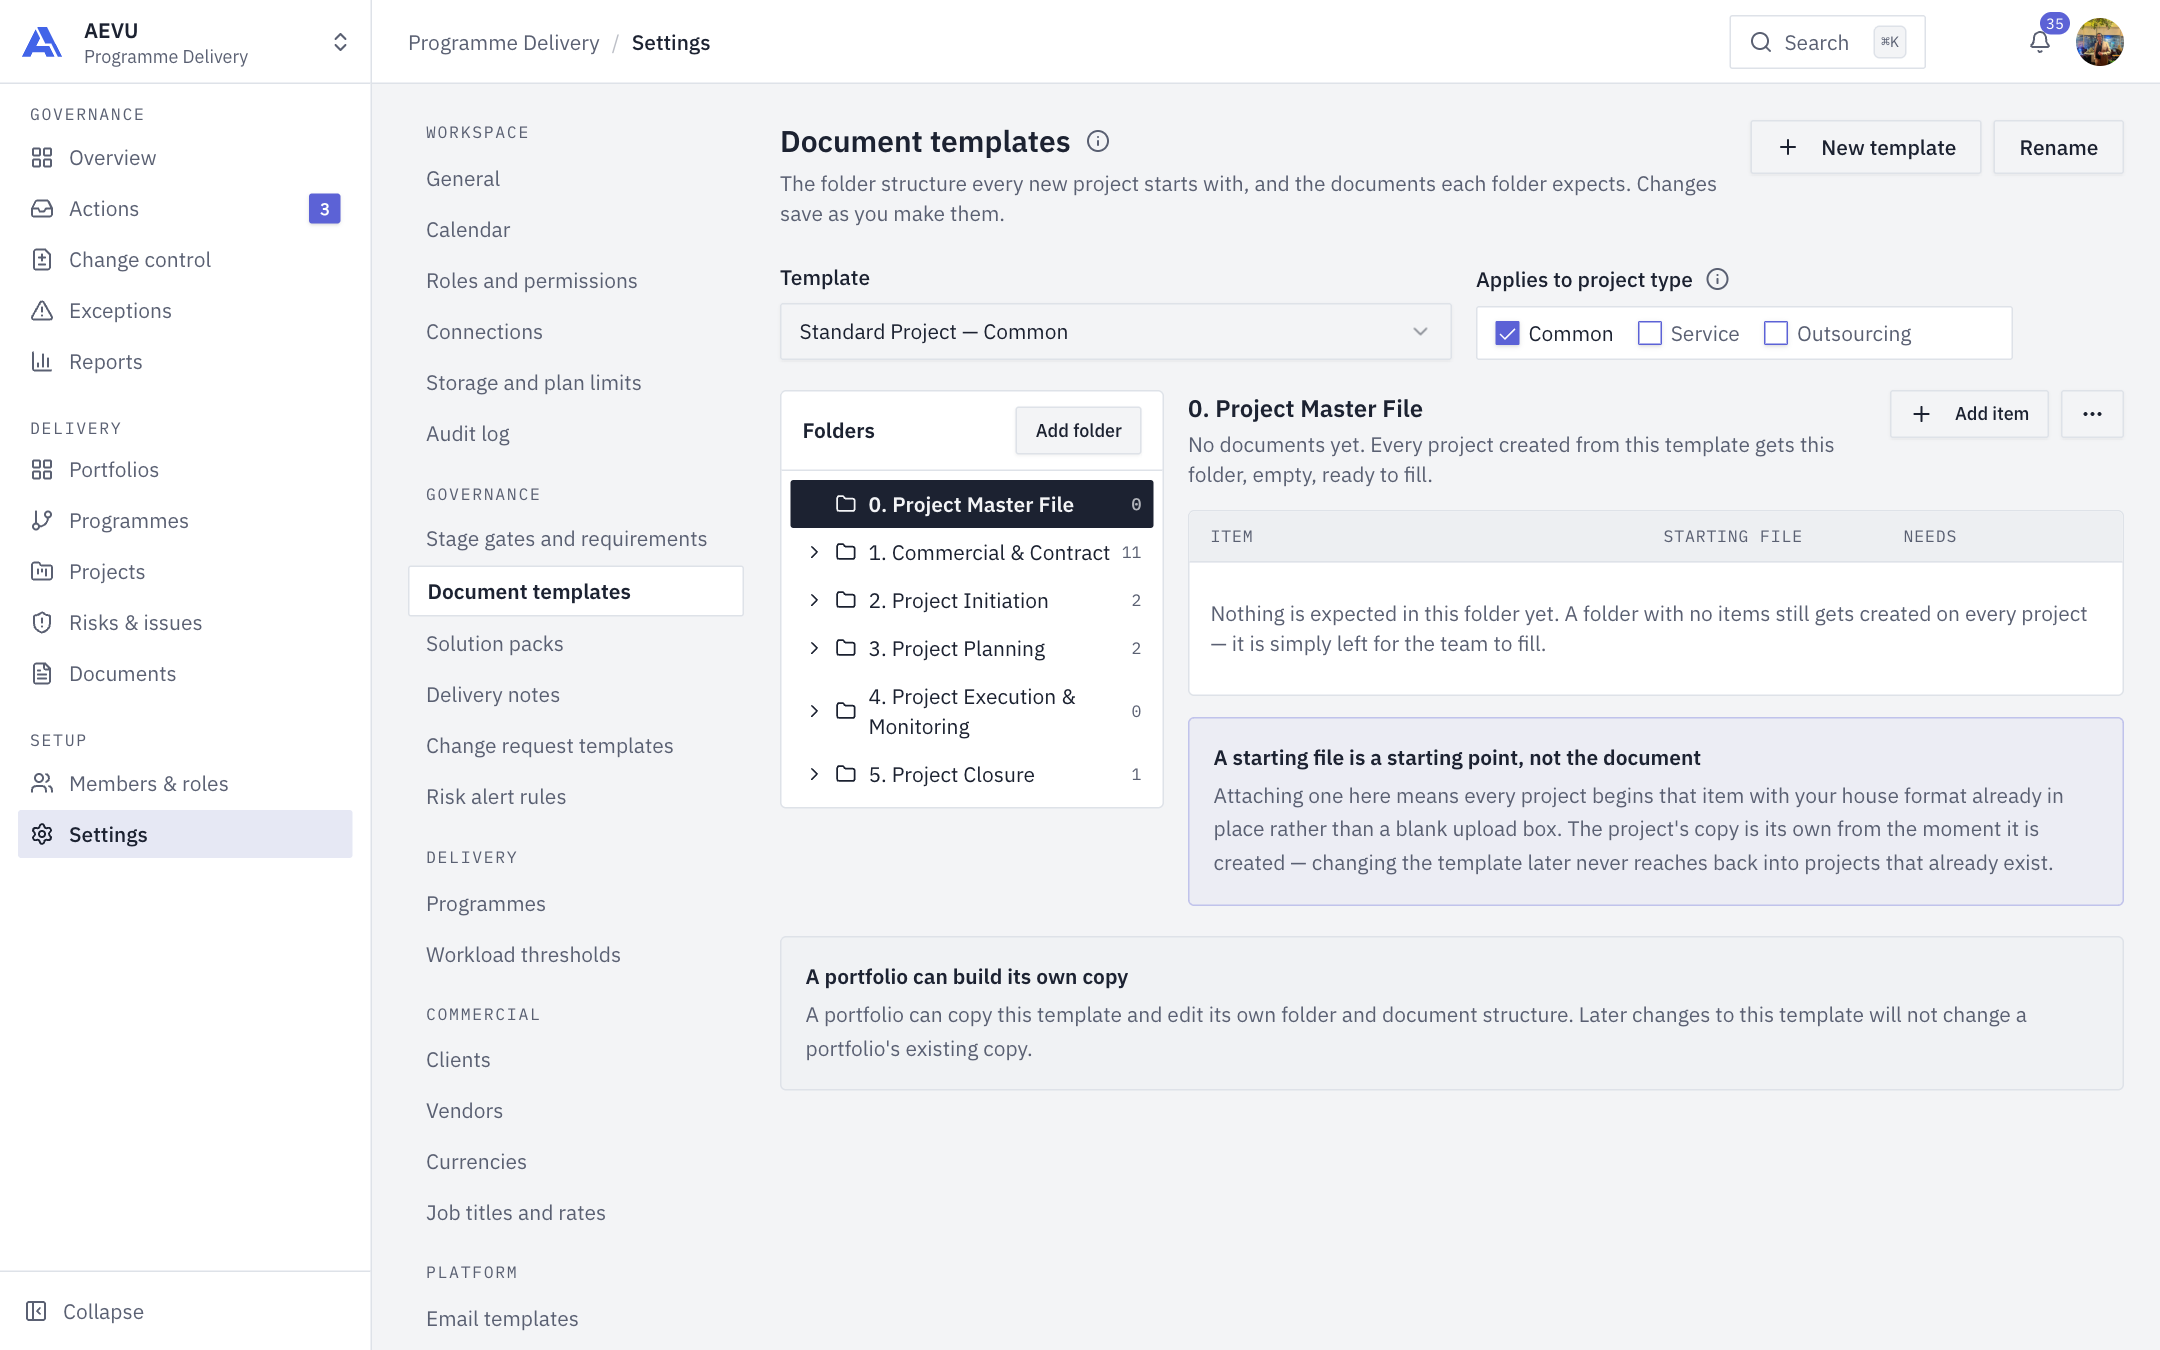
Task: Open the AEVU workspace switcher chevrons
Action: [340, 42]
